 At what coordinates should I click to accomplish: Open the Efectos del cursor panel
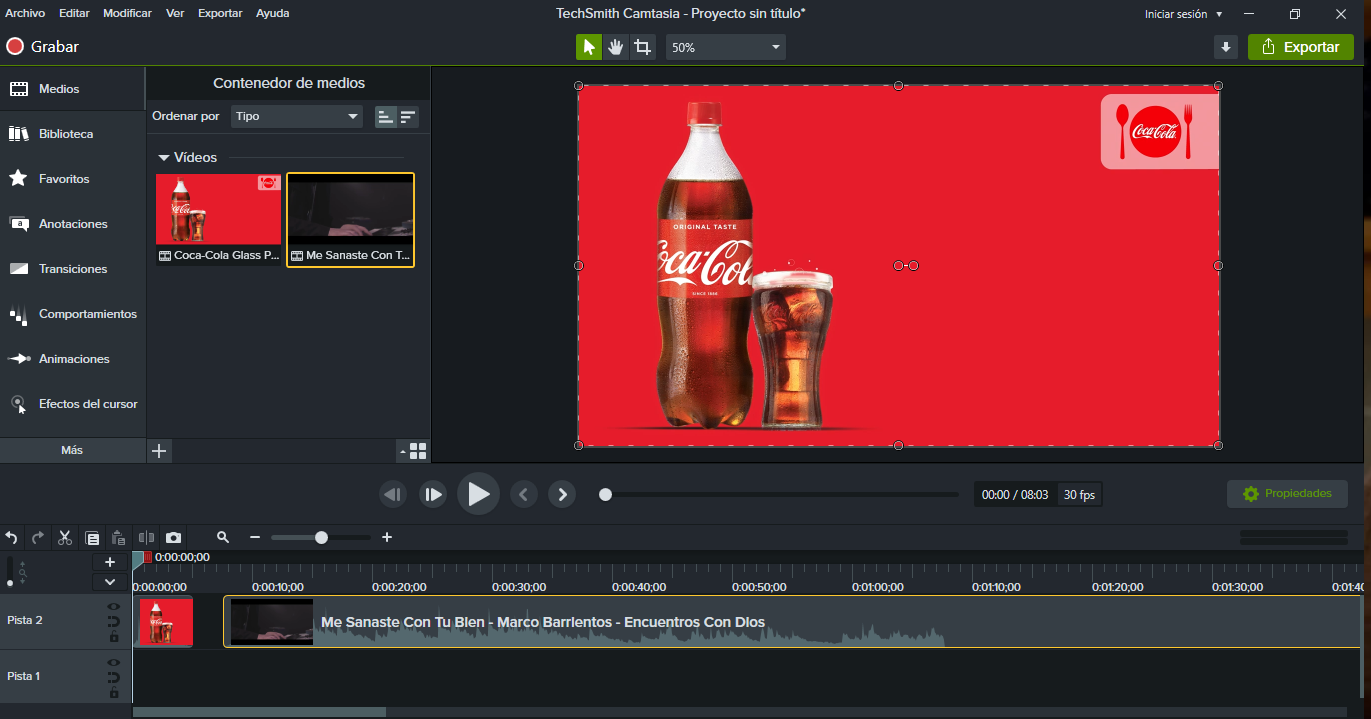tap(72, 404)
